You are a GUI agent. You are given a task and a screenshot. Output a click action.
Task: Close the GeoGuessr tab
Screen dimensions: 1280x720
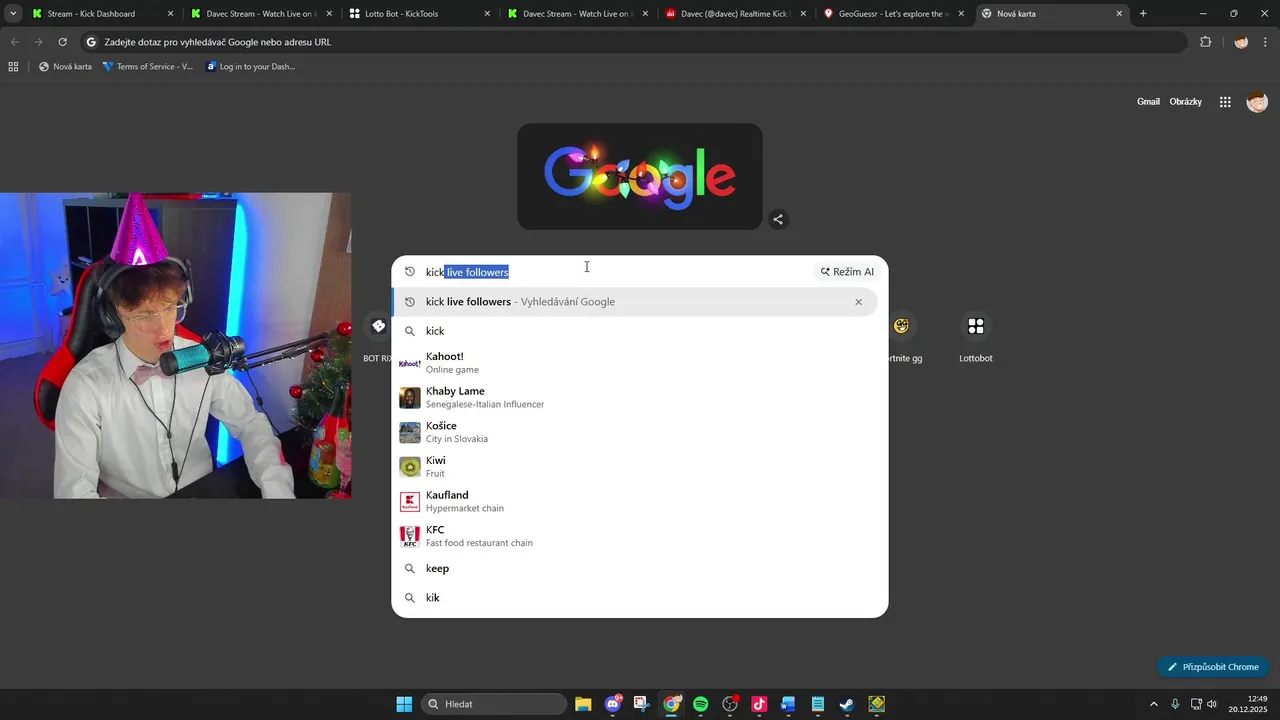pos(961,14)
